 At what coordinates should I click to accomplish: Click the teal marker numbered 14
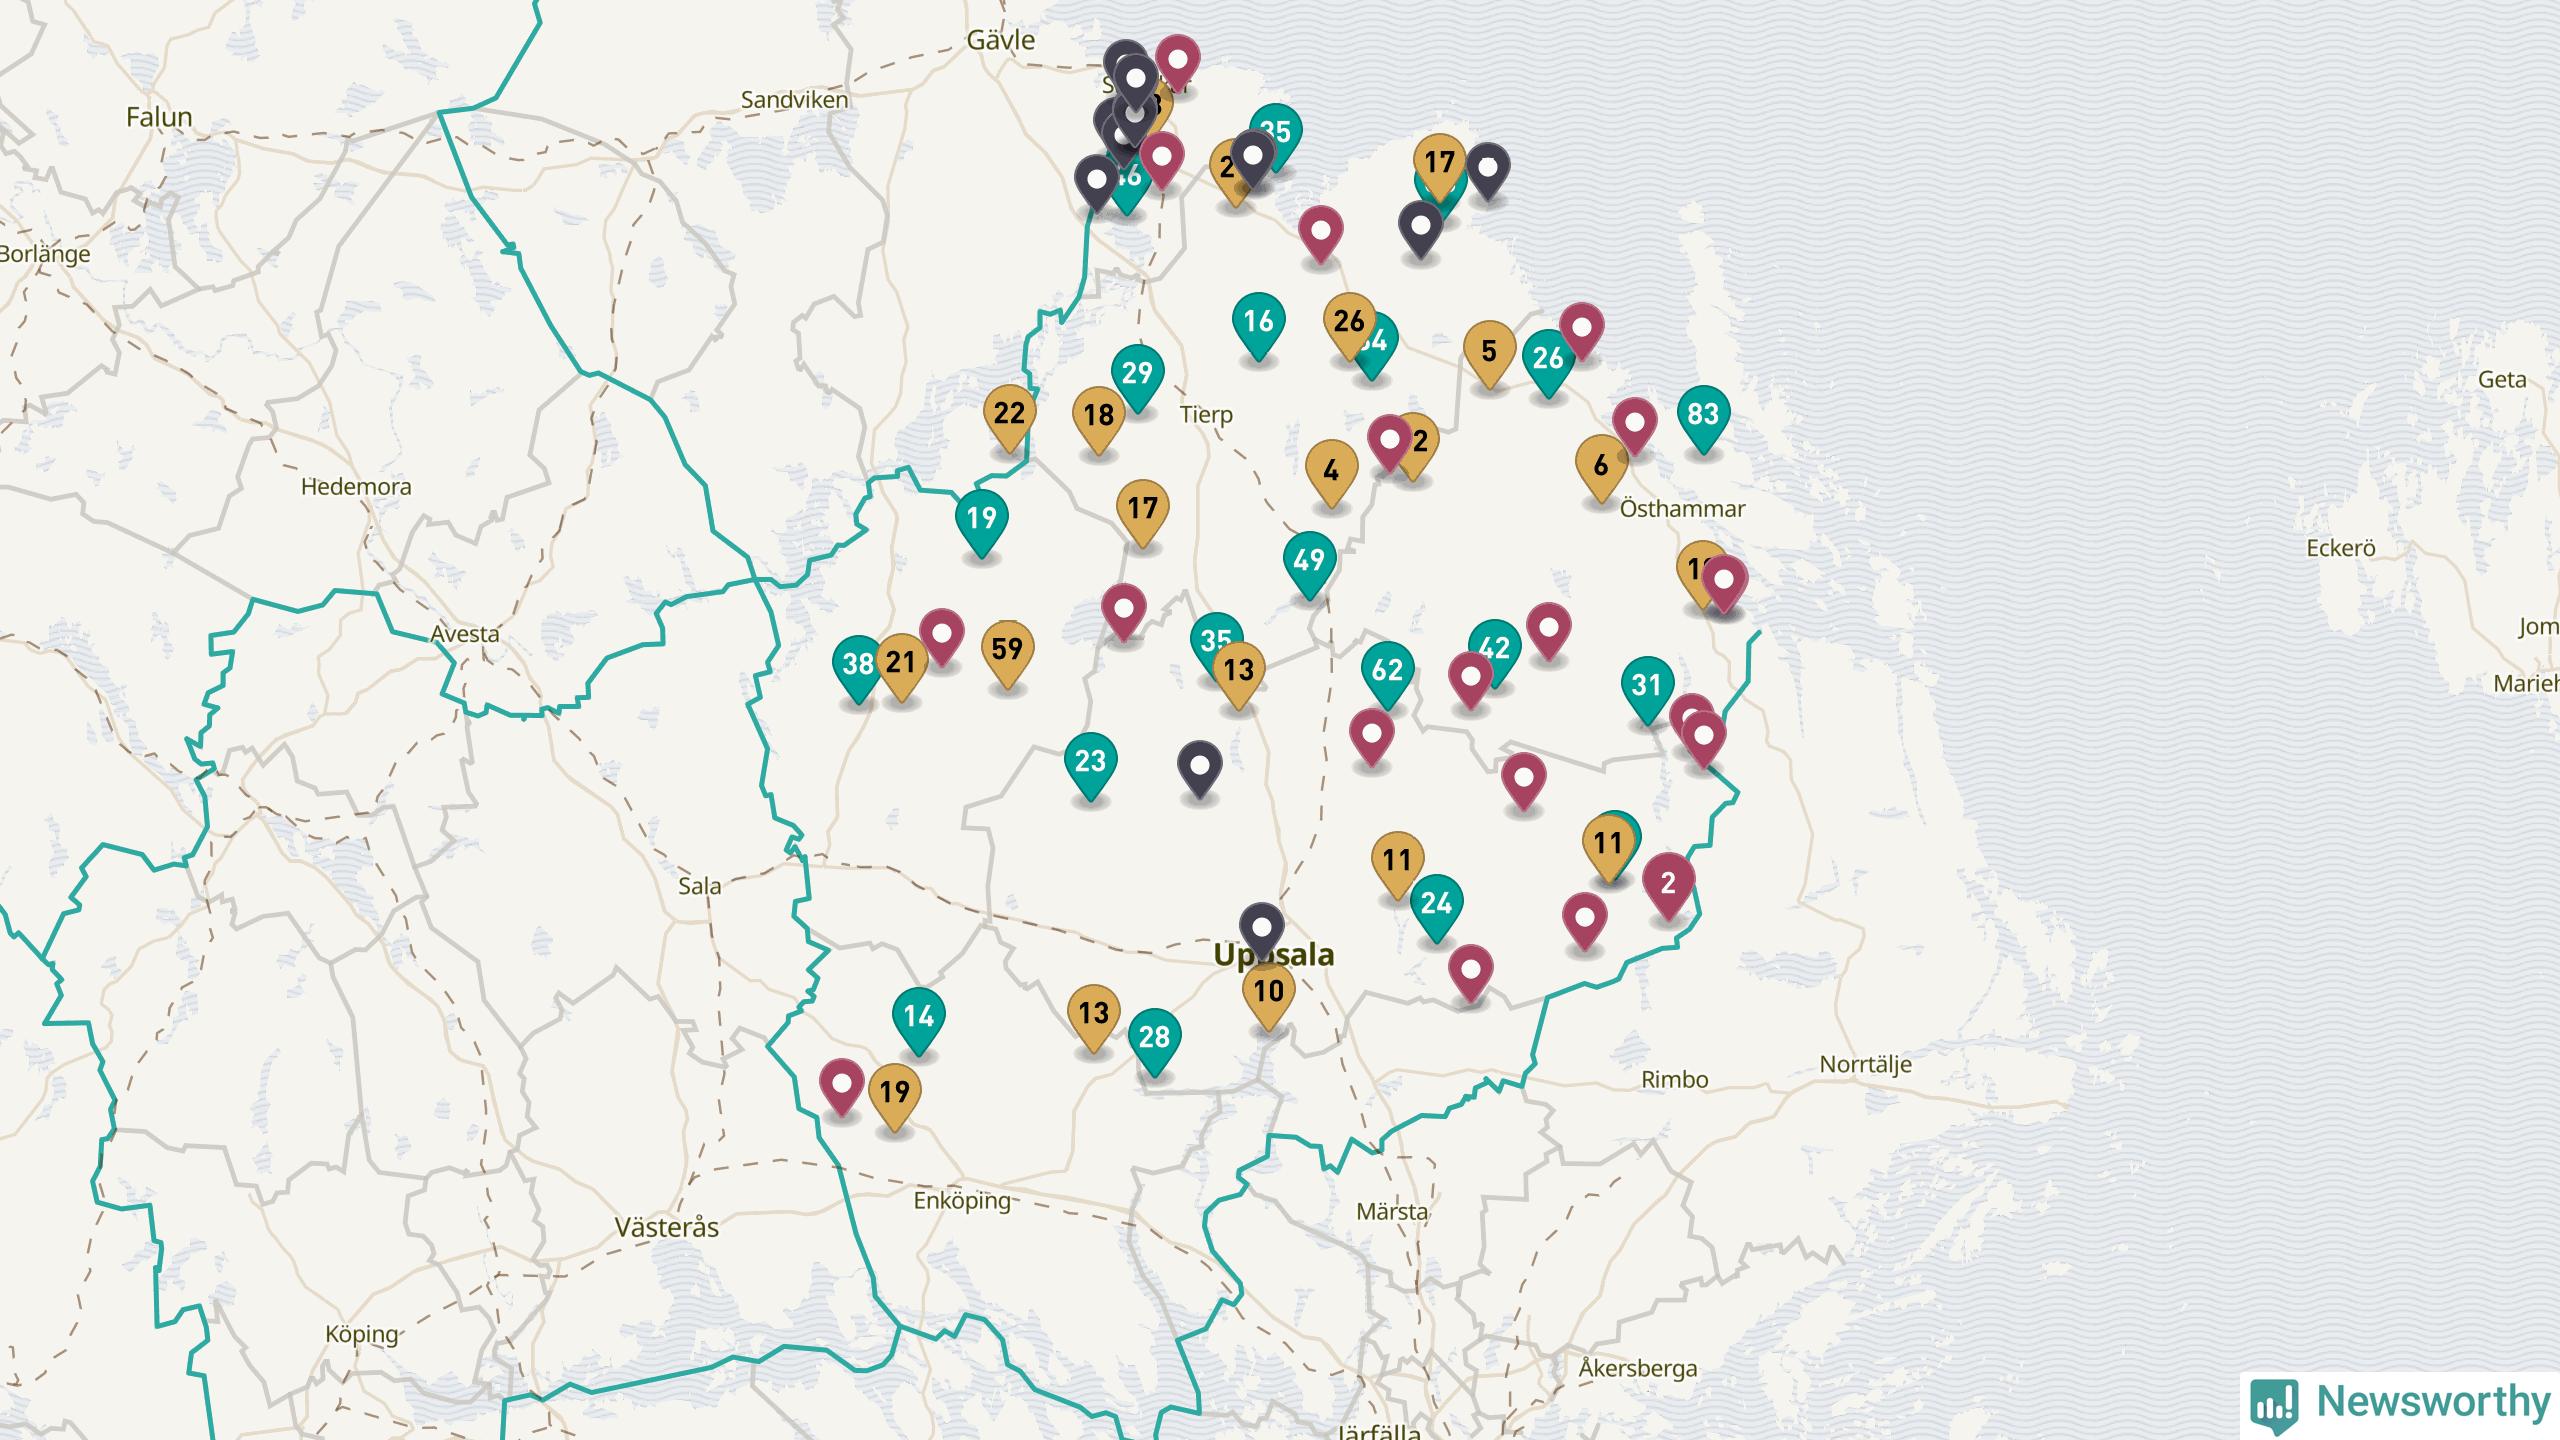918,1017
